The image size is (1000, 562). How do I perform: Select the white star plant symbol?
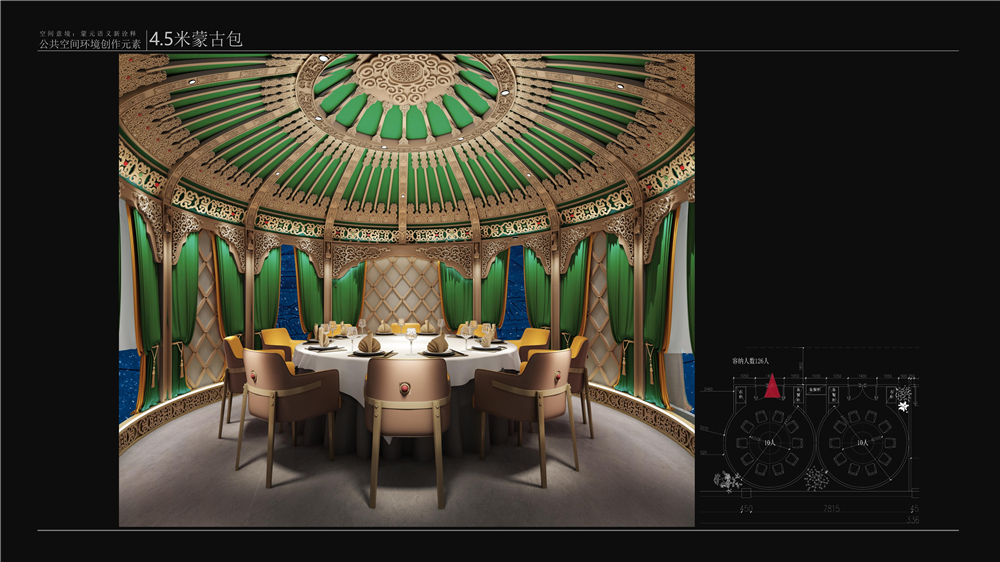[905, 406]
